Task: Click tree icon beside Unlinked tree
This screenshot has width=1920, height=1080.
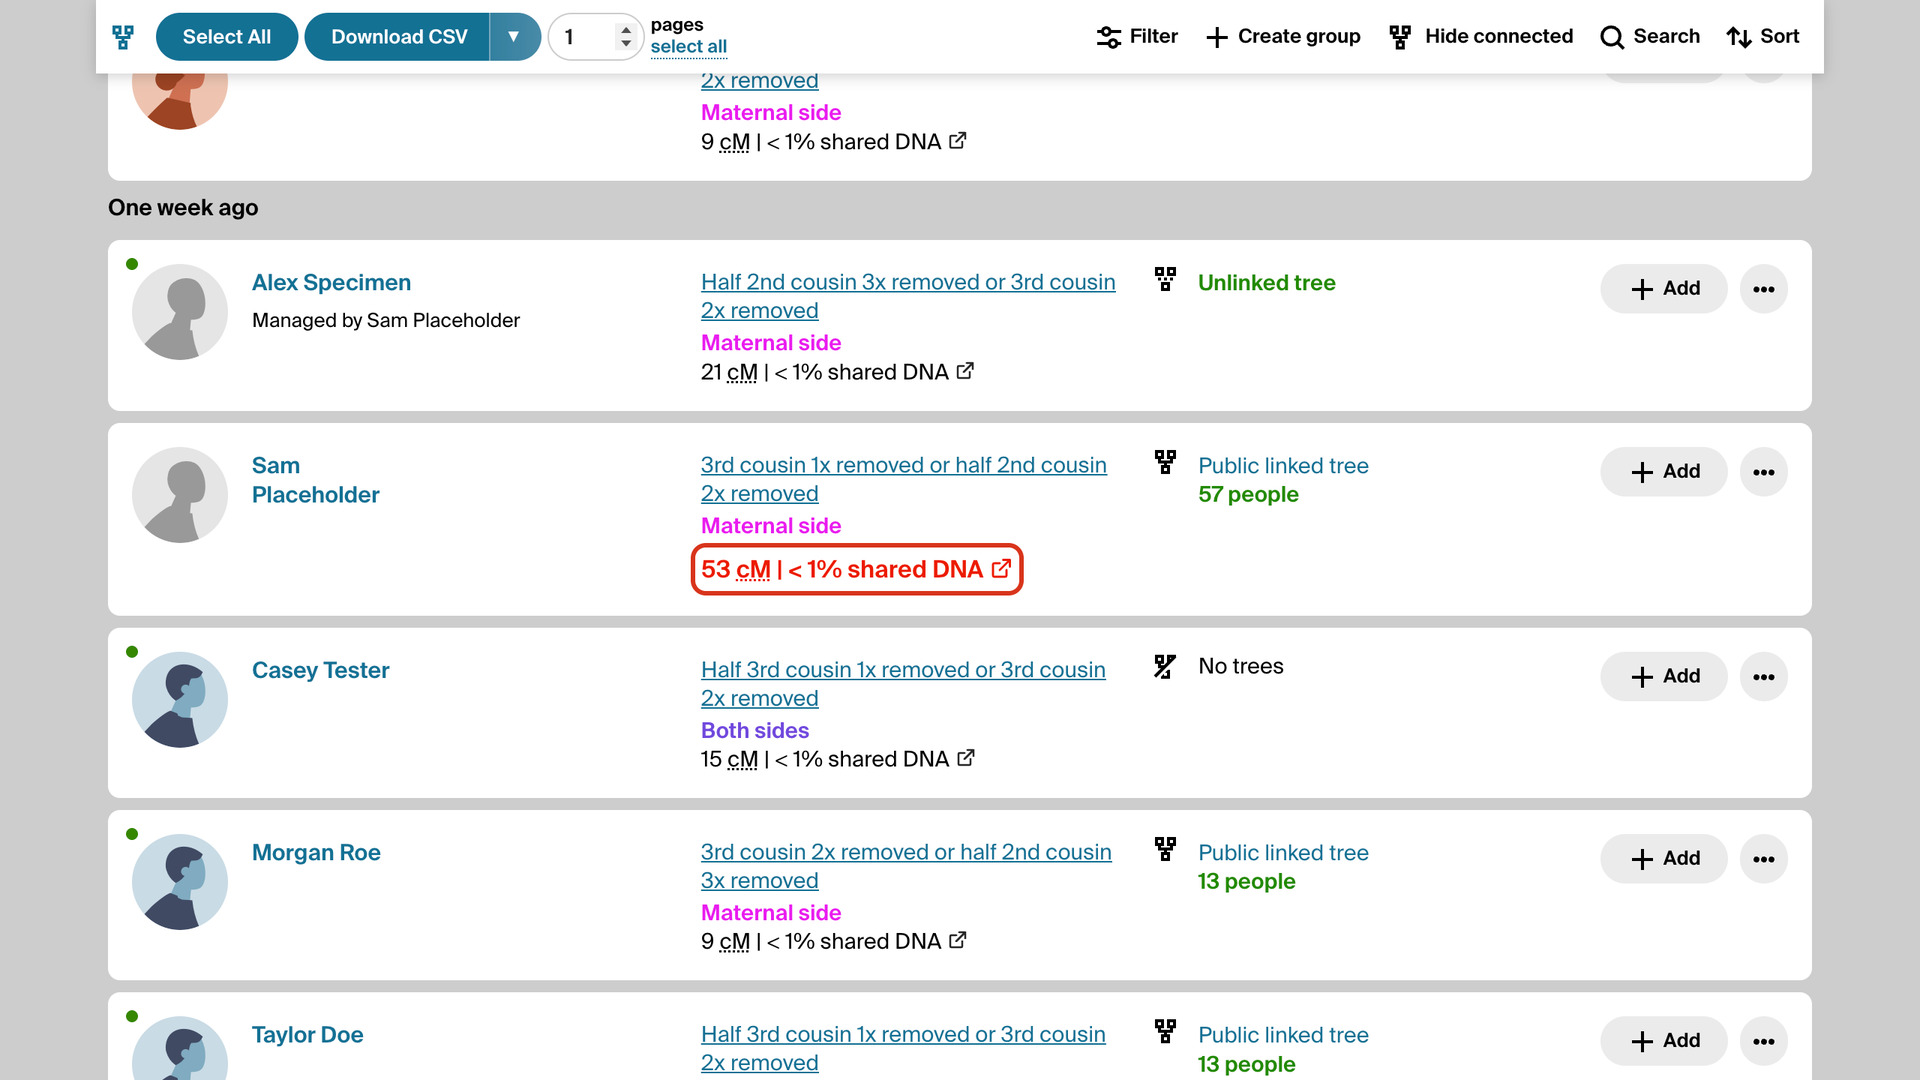Action: coord(1165,279)
